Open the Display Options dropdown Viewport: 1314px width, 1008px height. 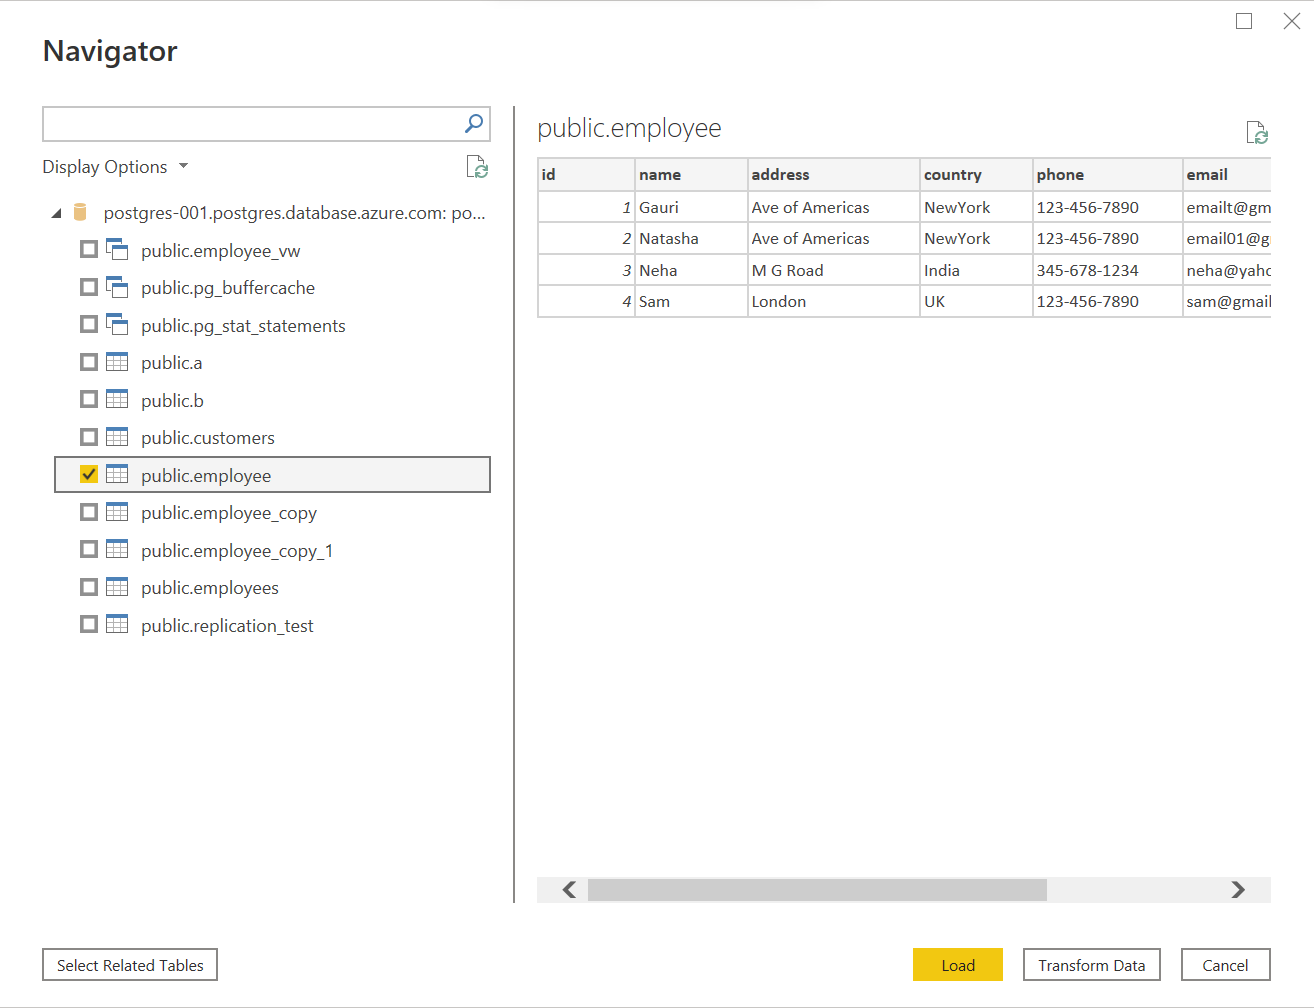(x=115, y=167)
